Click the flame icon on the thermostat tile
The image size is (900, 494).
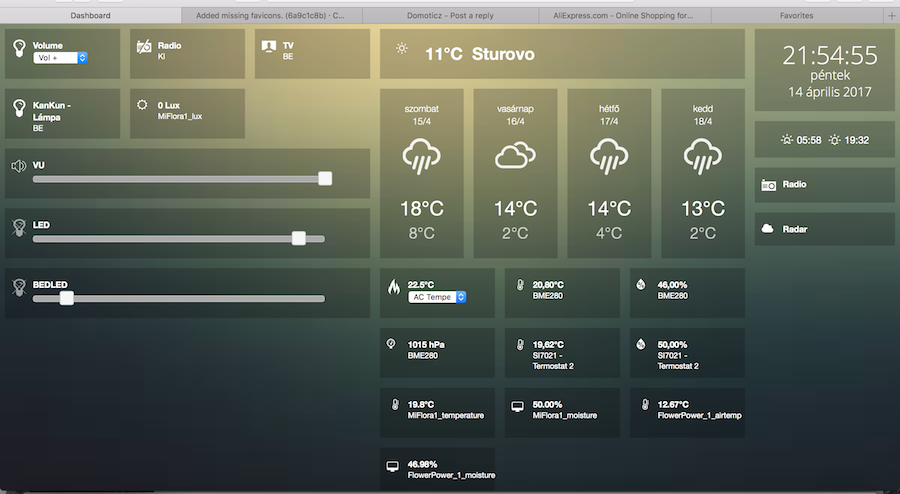pos(394,286)
